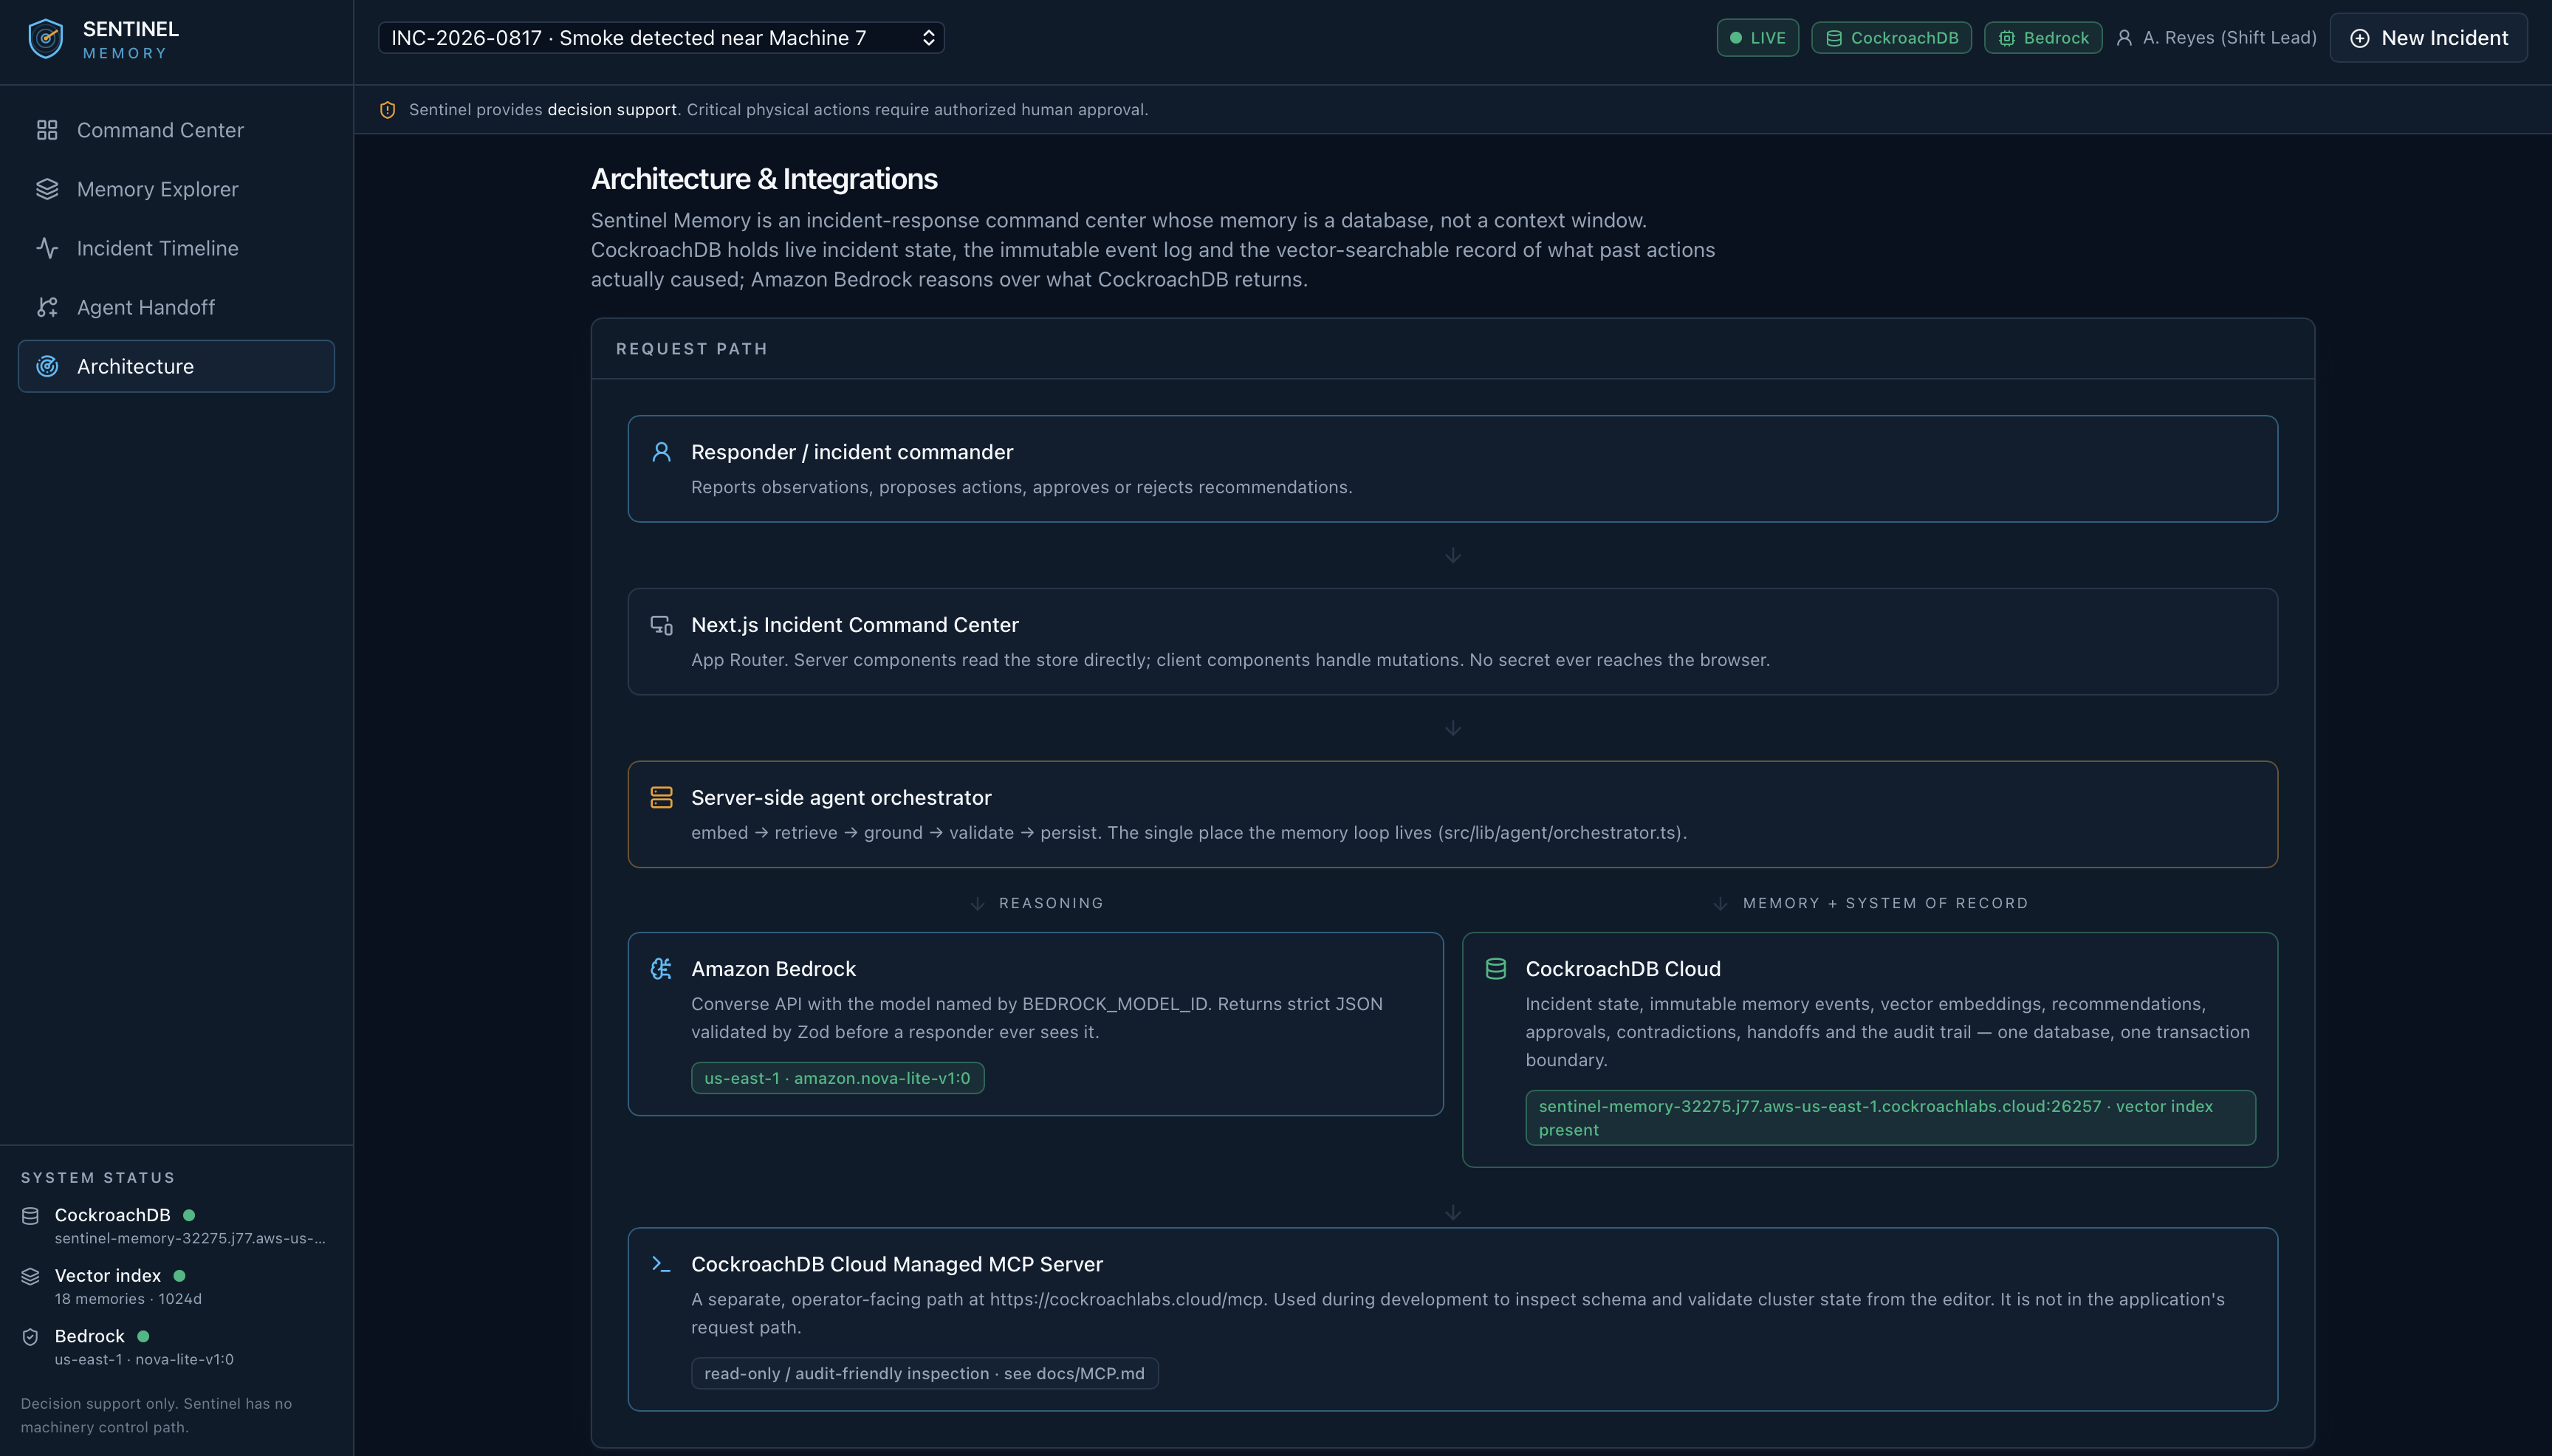2552x1456 pixels.
Task: Click the down arrow beside MEMORY + SYSTEM OF RECORD
Action: (1720, 904)
